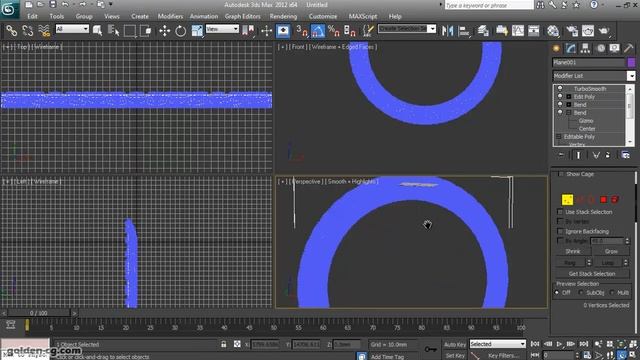Enable the Ignore Backfacing checkbox
Screen dimensions: 640x360
560,231
